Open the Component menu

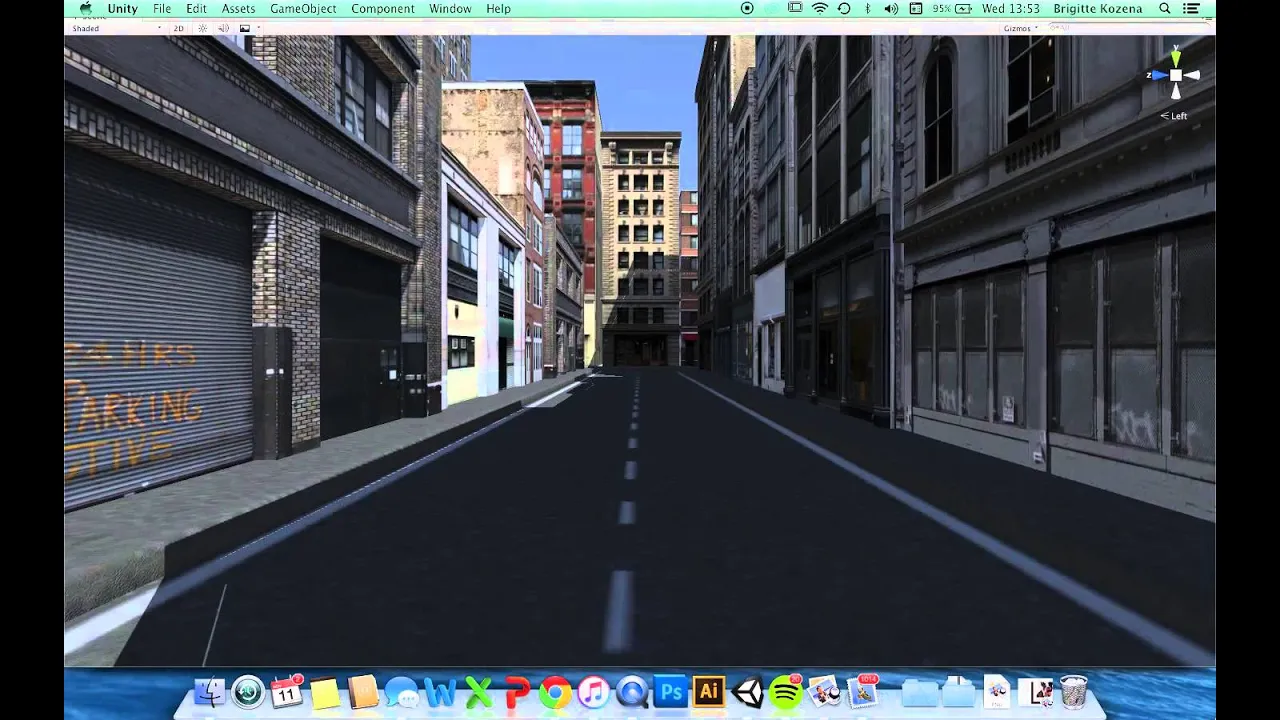pos(383,8)
